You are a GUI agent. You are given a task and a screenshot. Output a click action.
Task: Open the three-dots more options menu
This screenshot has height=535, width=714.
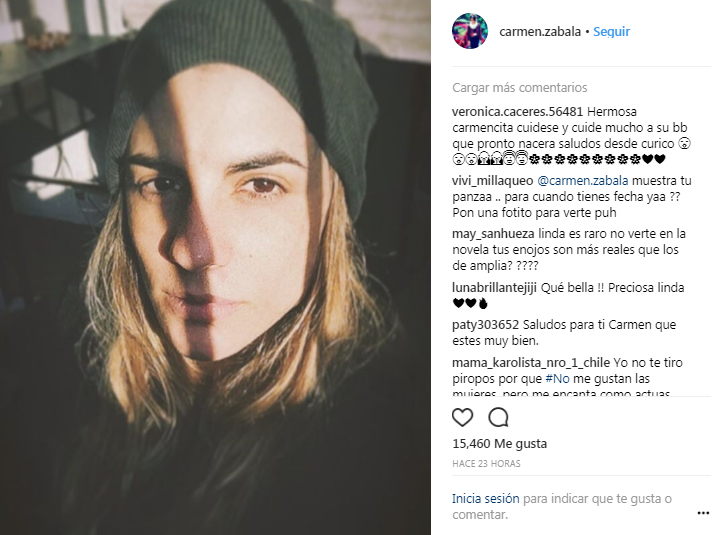coord(703,514)
